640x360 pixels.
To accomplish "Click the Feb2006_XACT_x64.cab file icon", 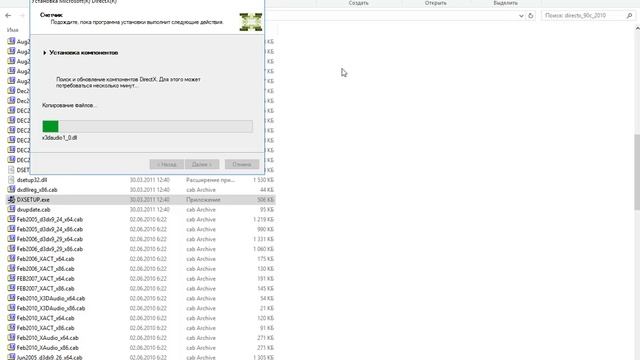I will point(11,259).
